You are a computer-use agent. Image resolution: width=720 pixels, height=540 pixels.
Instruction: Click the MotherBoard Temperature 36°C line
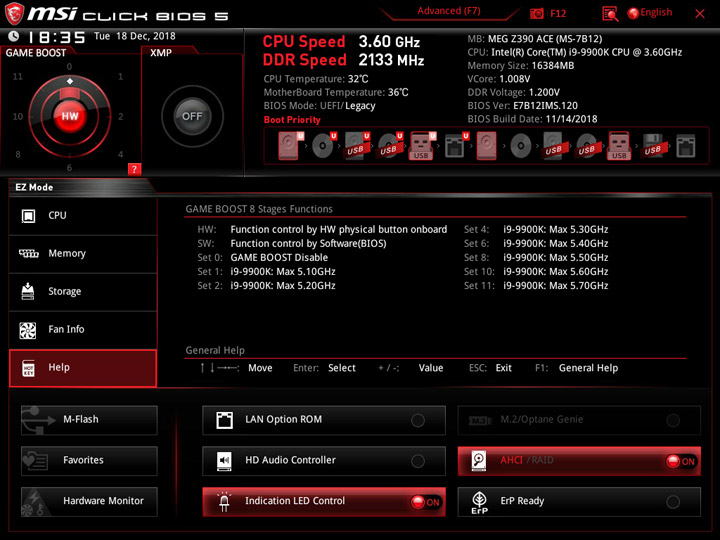pyautogui.click(x=336, y=92)
